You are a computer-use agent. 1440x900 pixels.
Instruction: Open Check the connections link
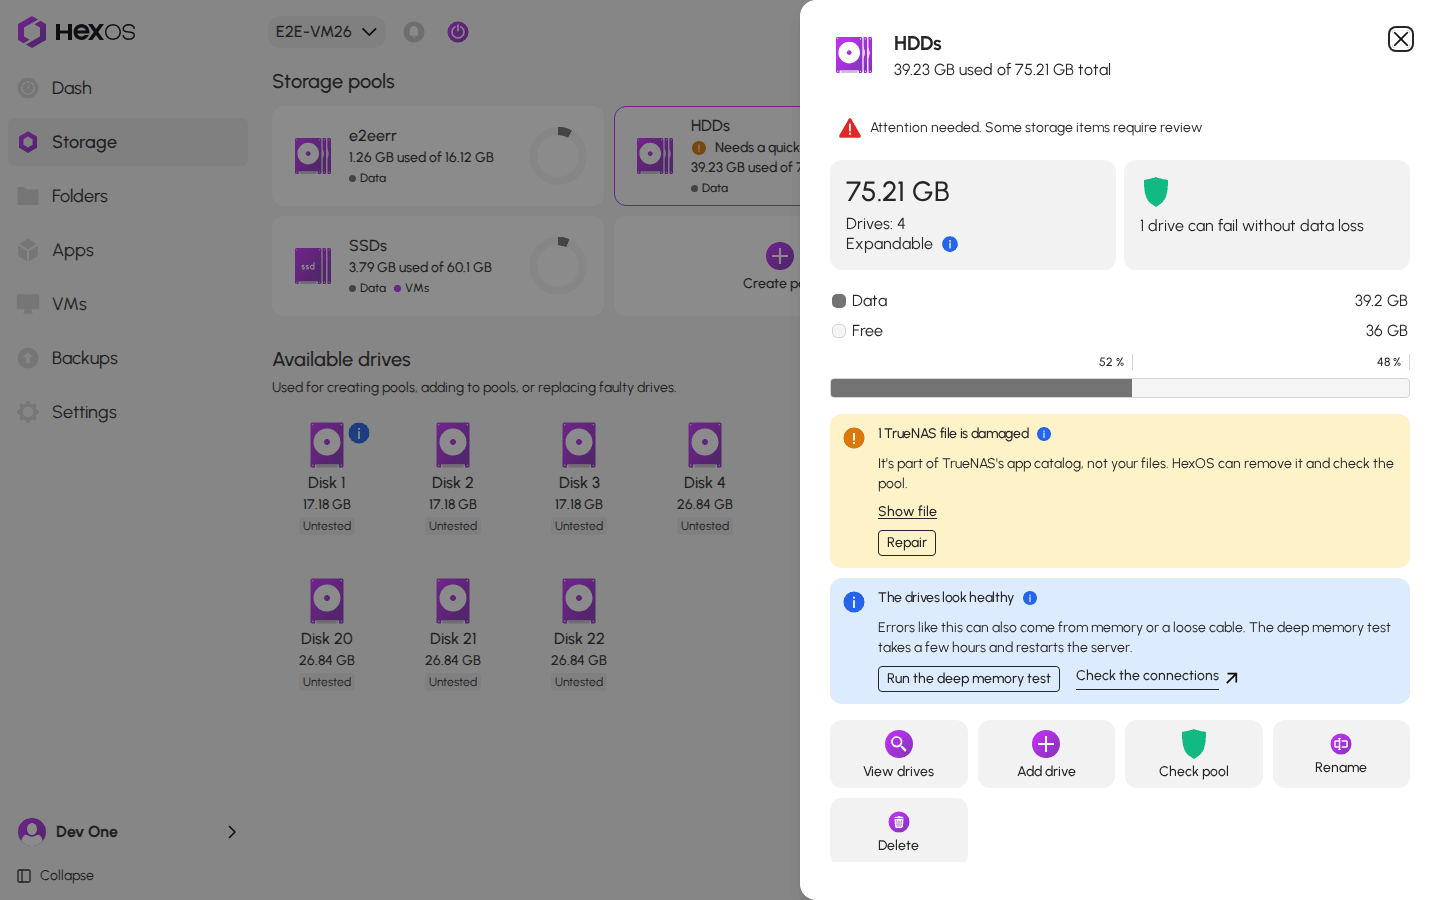pyautogui.click(x=1157, y=677)
